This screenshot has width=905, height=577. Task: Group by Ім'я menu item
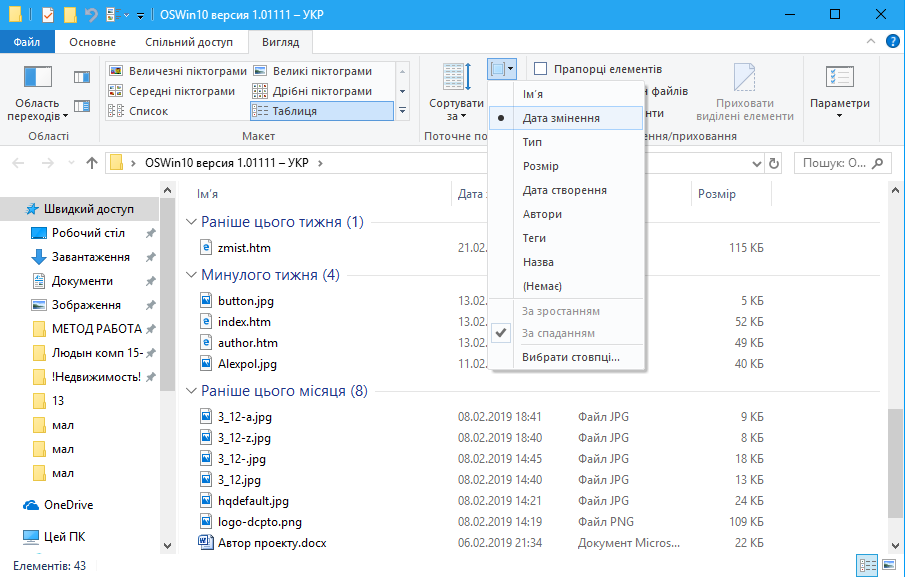566,94
